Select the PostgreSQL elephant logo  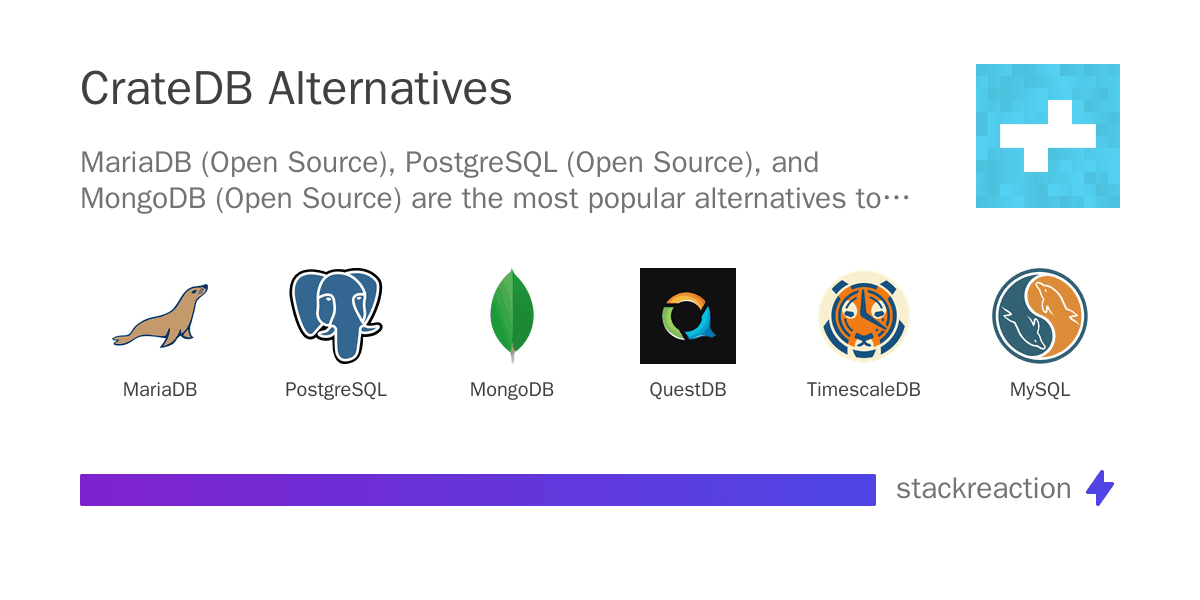point(336,316)
